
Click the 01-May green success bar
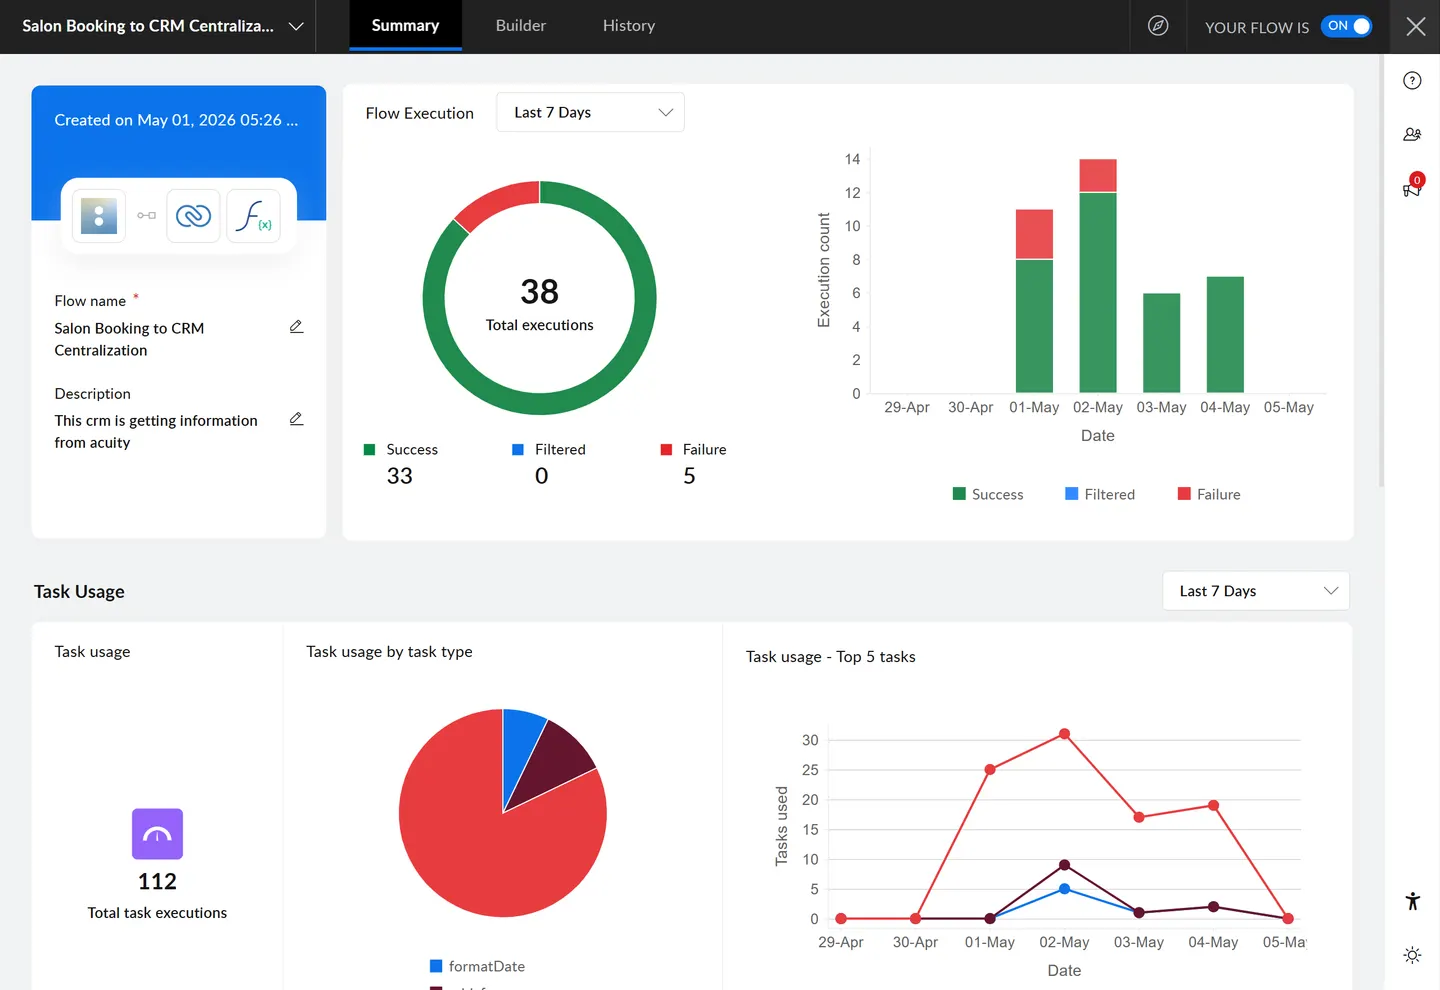1034,326
